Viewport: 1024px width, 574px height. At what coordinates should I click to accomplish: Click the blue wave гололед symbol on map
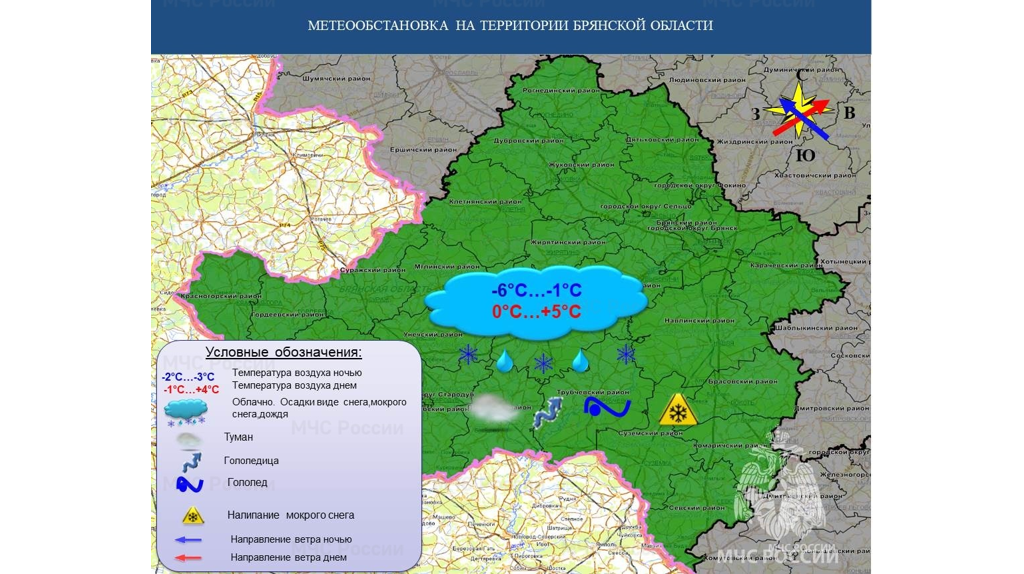pyautogui.click(x=607, y=406)
